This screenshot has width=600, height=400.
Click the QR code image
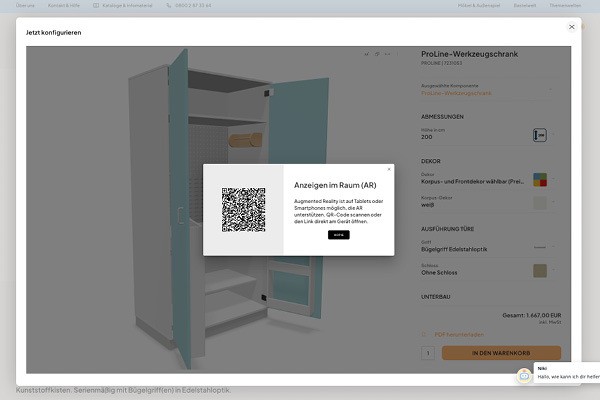[244, 209]
